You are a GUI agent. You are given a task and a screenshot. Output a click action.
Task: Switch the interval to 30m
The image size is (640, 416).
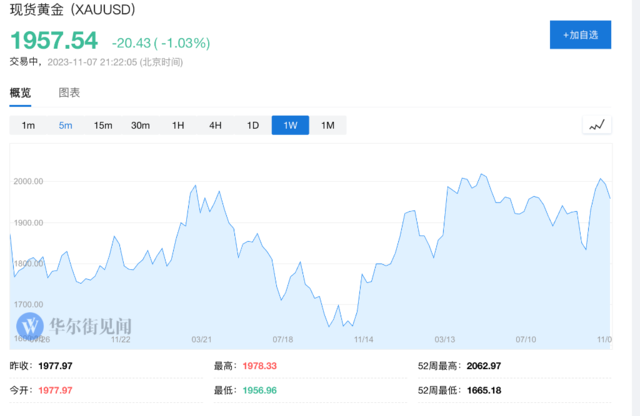pos(140,125)
